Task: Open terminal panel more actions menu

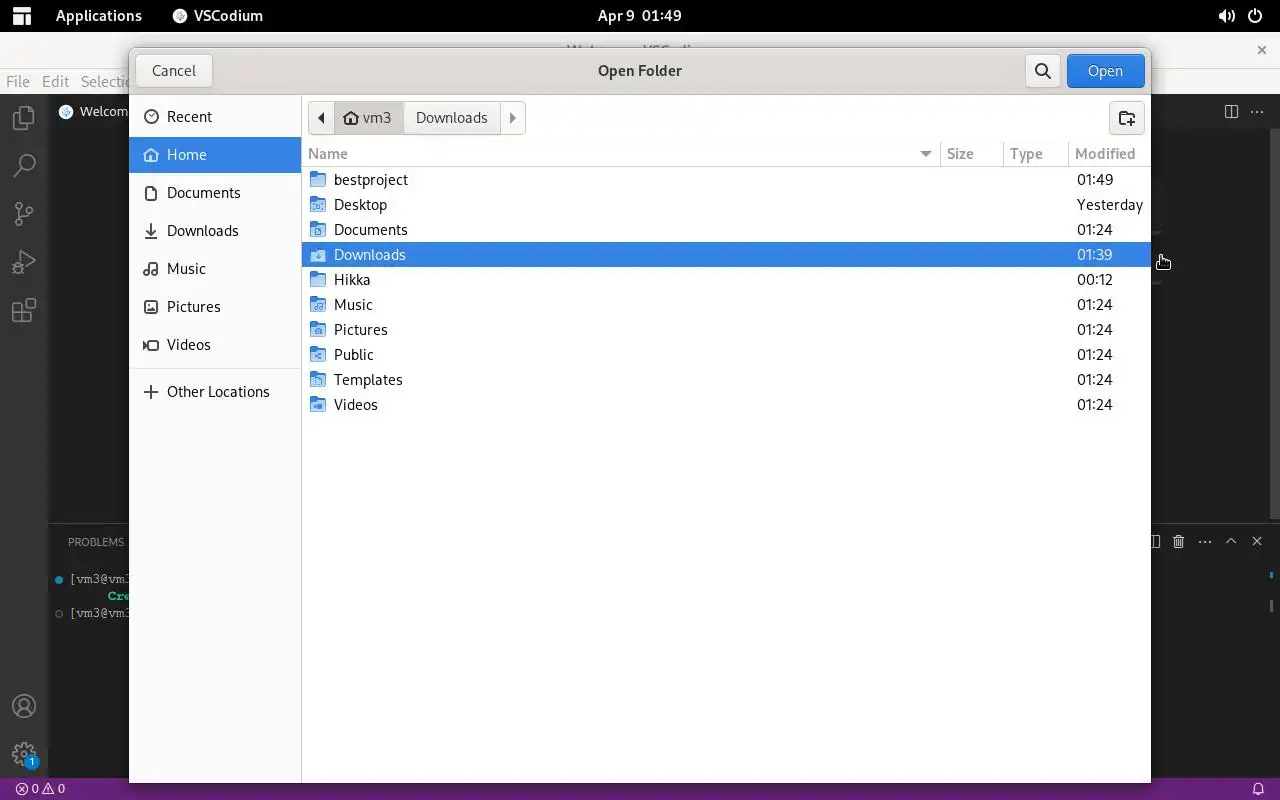Action: 1205,541
